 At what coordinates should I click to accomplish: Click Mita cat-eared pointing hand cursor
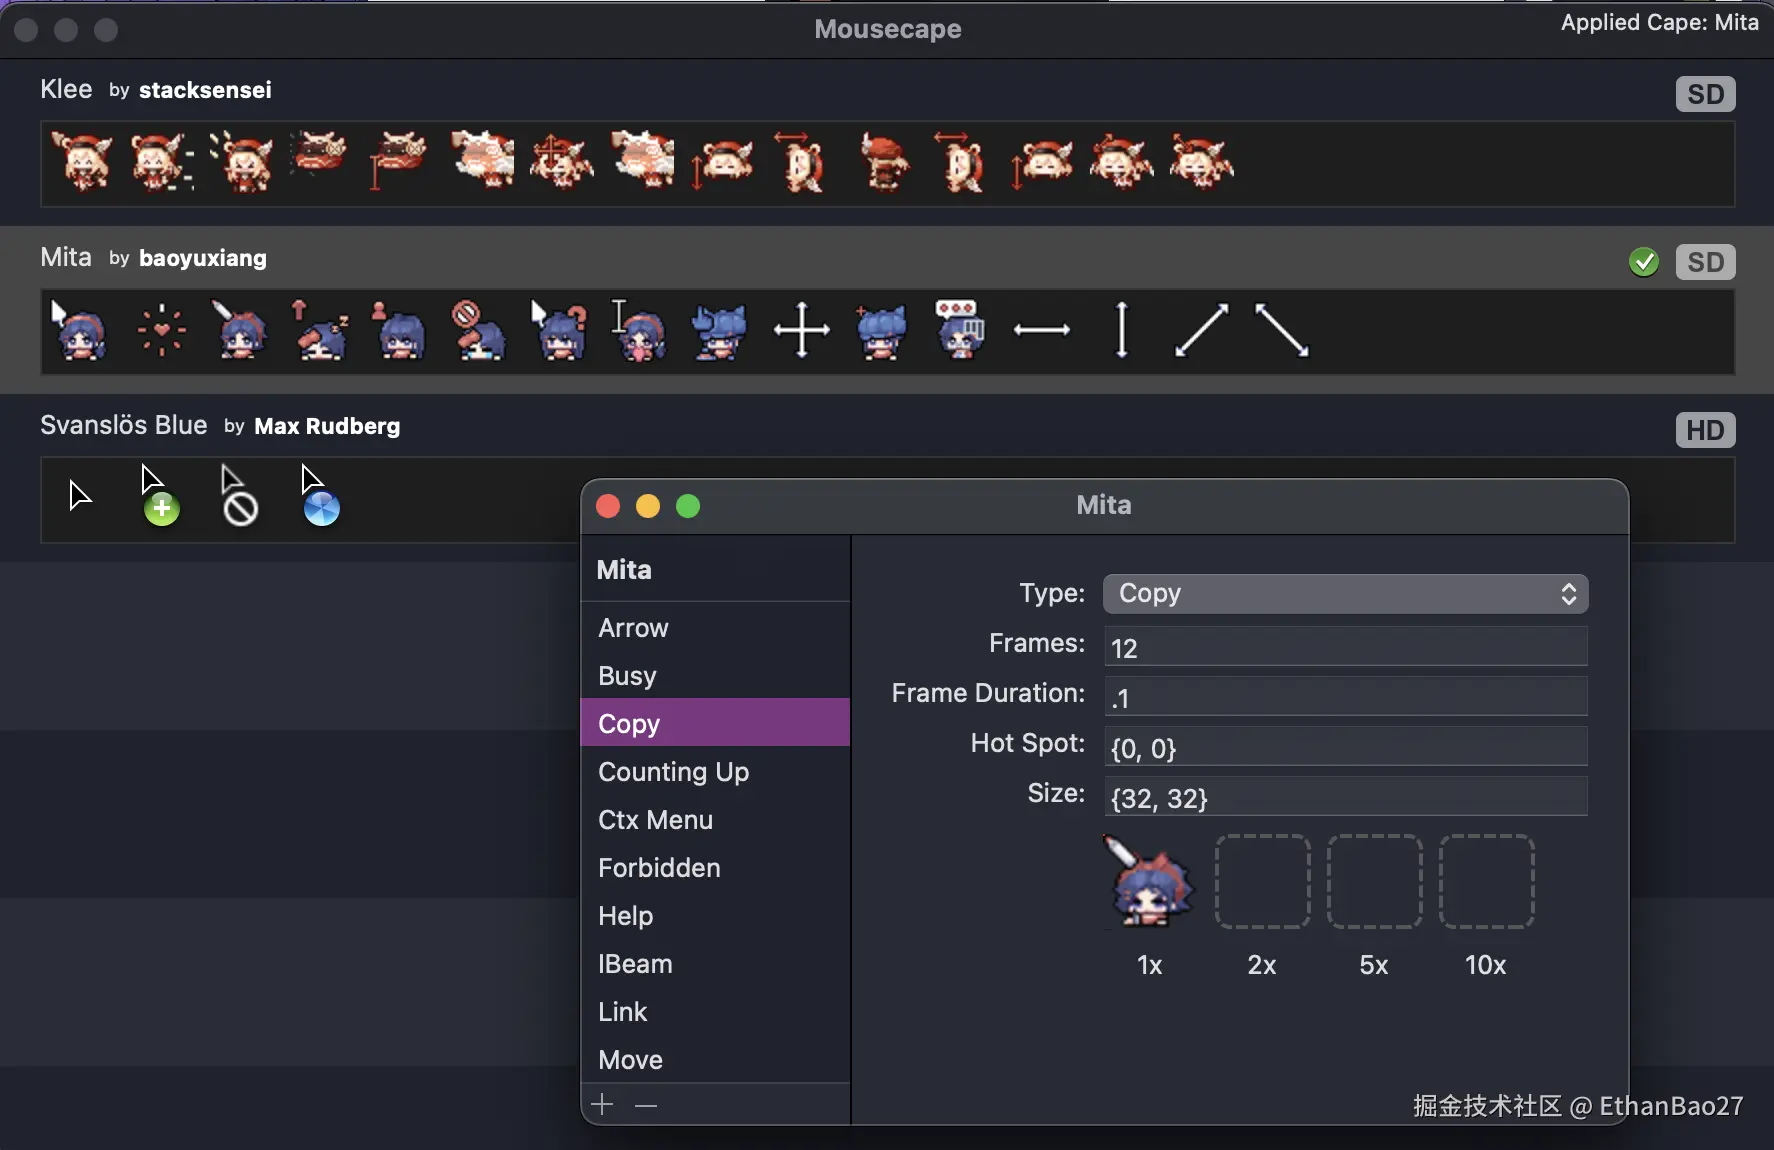(x=720, y=330)
